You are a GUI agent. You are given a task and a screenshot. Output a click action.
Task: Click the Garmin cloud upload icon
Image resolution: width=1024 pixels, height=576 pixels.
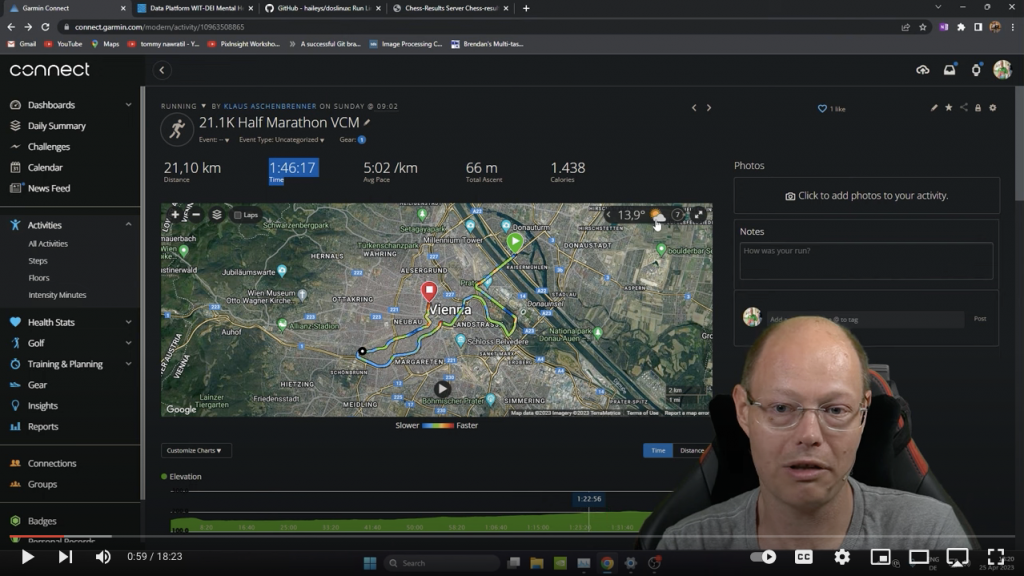click(x=923, y=70)
